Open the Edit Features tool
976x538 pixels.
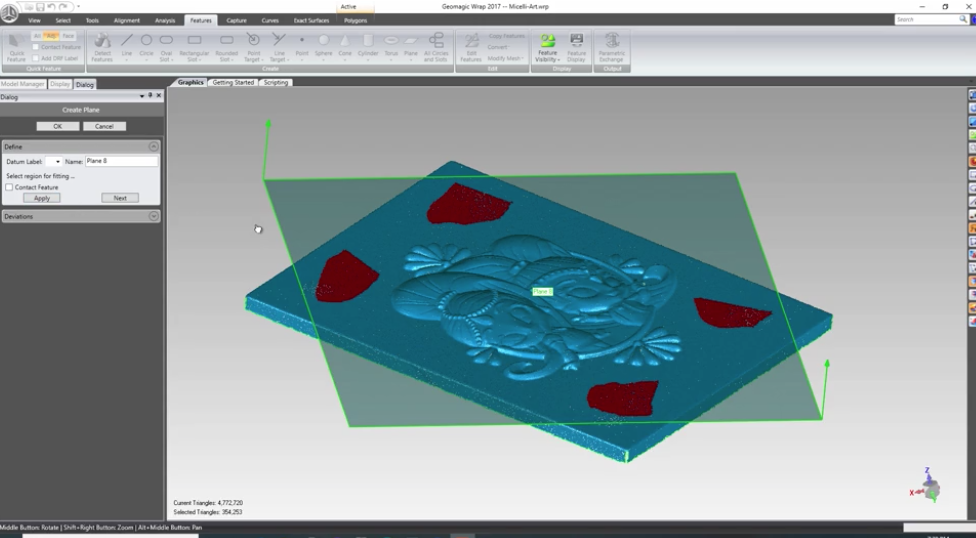pyautogui.click(x=471, y=47)
